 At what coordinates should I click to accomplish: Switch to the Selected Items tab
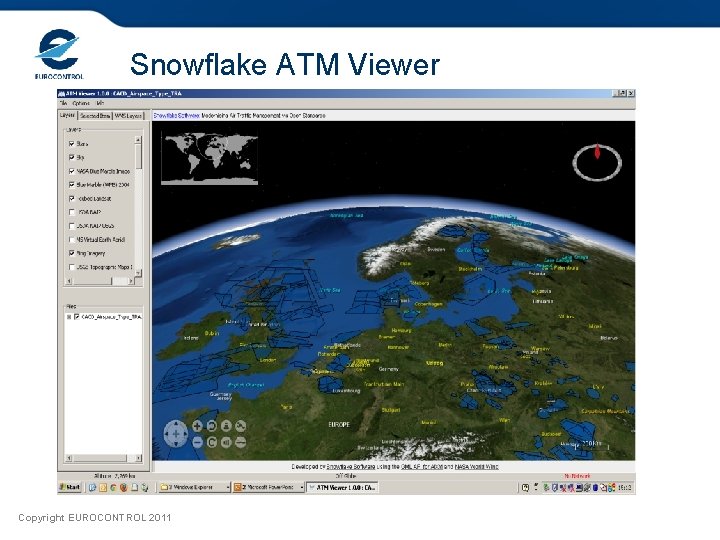95,116
